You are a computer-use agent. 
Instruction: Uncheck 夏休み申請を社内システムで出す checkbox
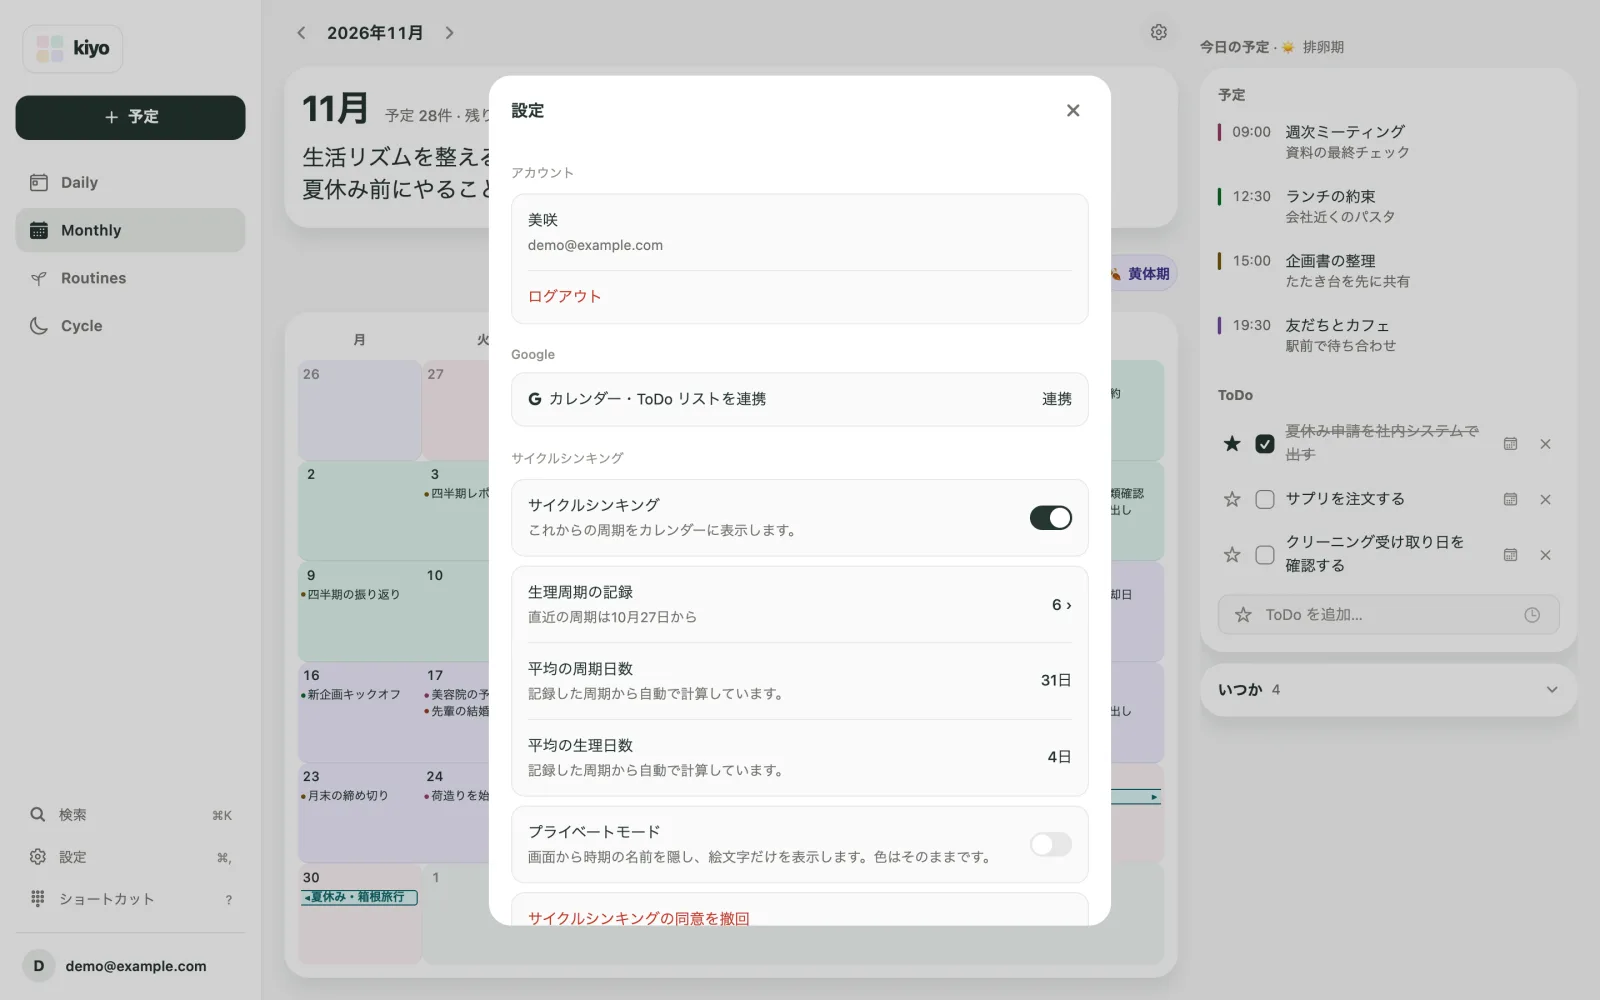(1265, 444)
